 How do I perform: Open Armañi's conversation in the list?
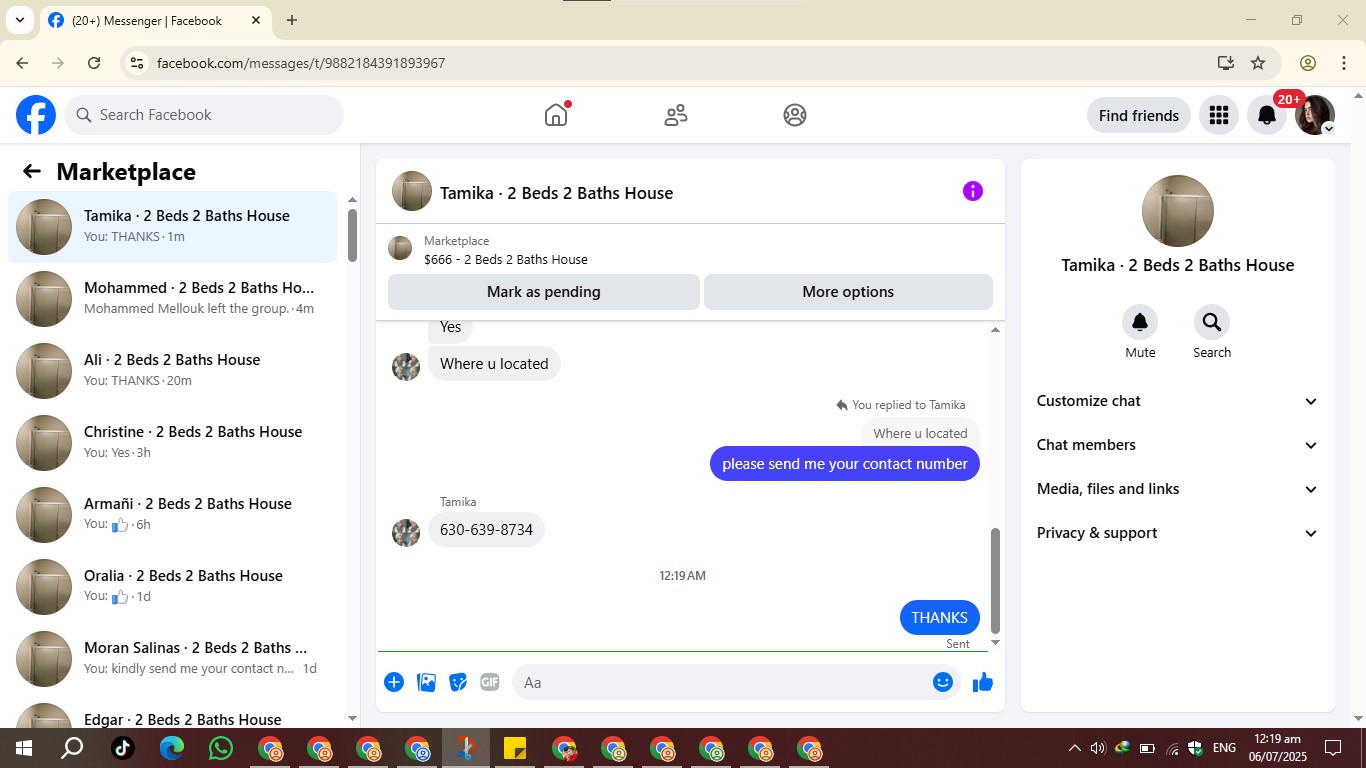pyautogui.click(x=173, y=515)
